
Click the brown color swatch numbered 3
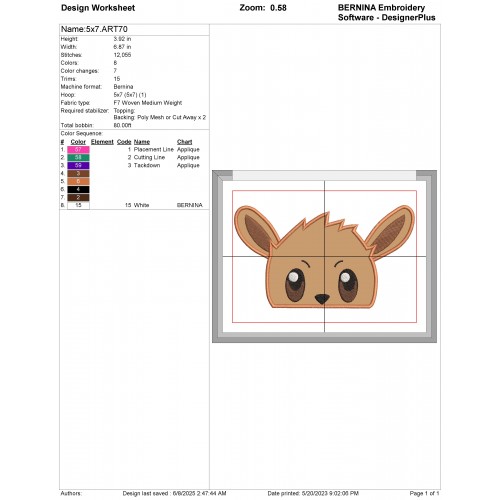click(x=78, y=174)
